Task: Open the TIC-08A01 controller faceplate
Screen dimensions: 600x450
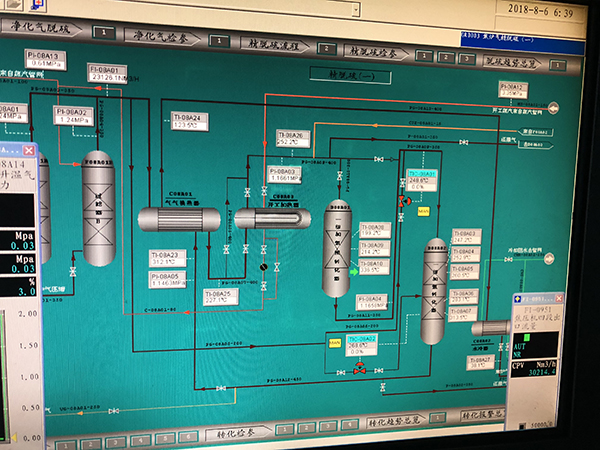Action: (421, 179)
